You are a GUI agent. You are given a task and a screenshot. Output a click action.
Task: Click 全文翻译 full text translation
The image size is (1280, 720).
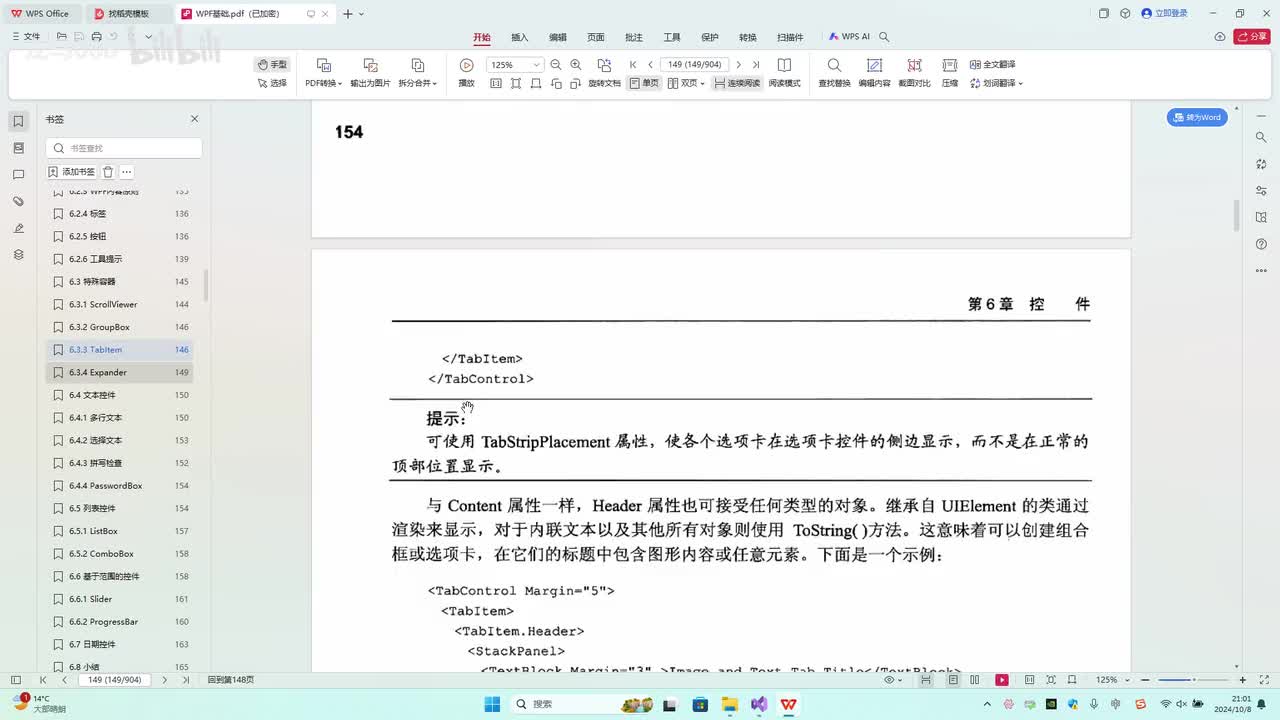point(992,64)
